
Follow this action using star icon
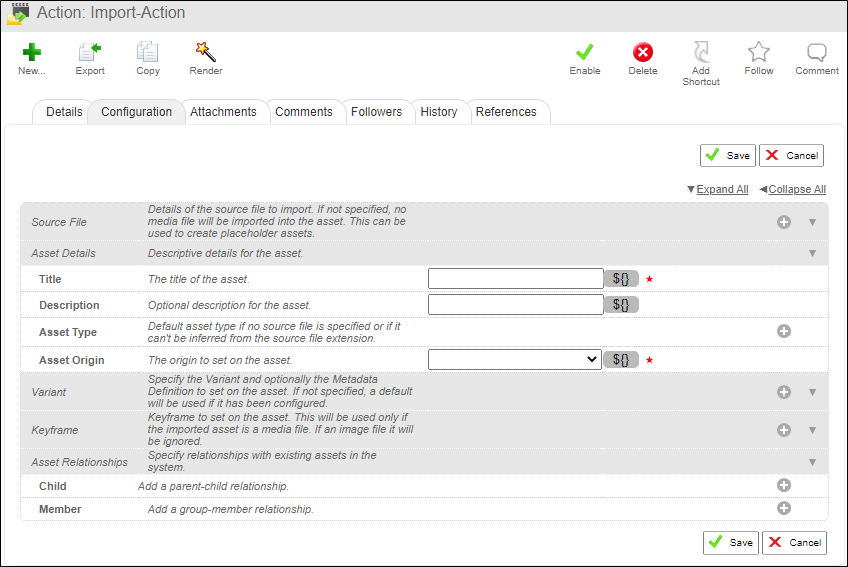(759, 54)
